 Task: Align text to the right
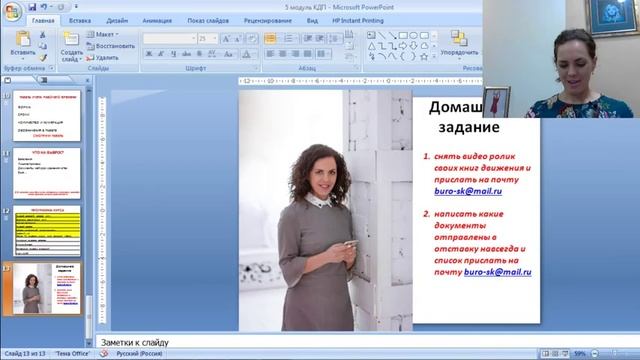295,54
